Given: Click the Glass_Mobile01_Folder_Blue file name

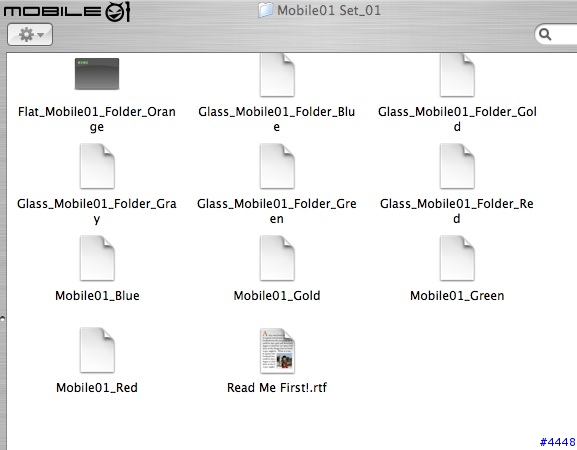Looking at the screenshot, I should [x=277, y=119].
